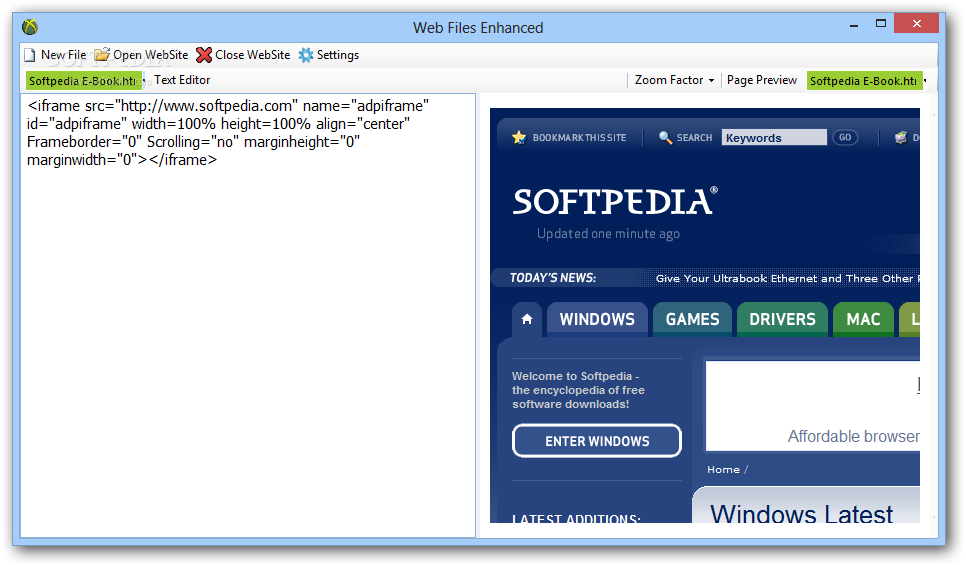
Task: Click the GO search button
Action: [x=845, y=137]
